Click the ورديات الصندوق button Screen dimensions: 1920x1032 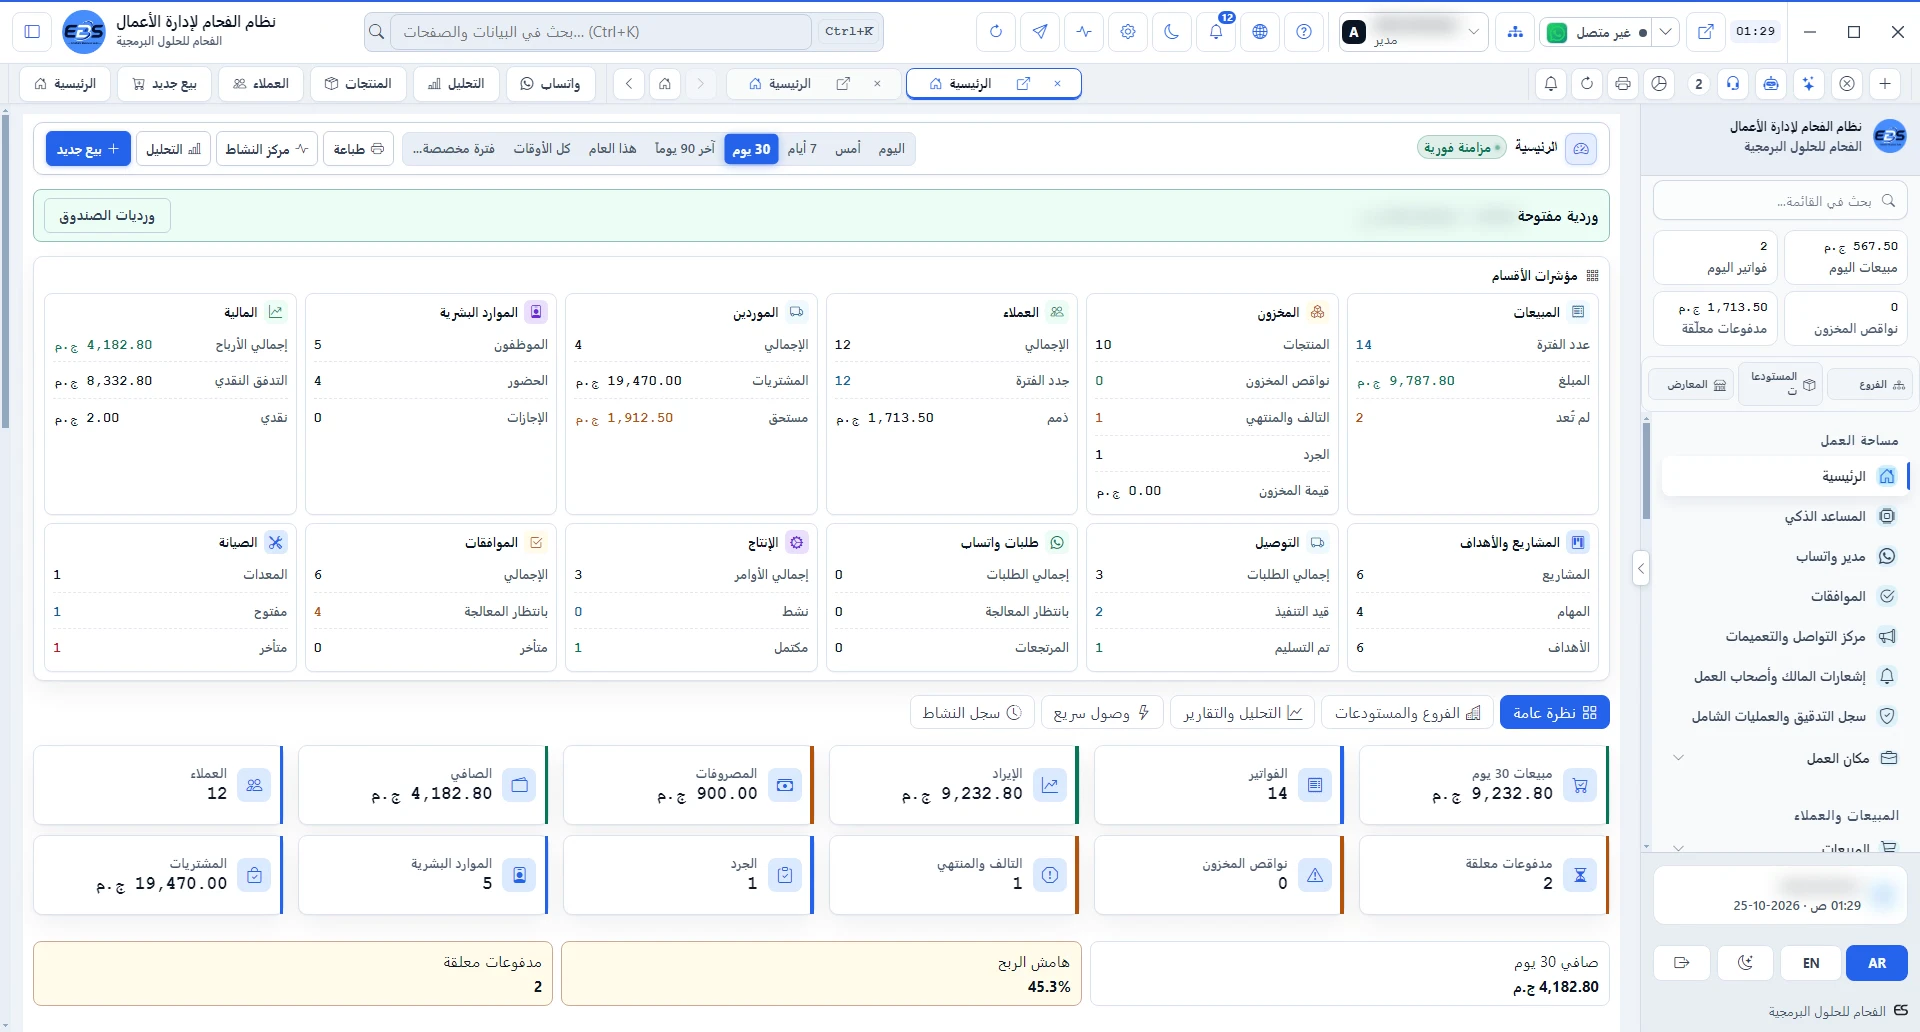[107, 216]
